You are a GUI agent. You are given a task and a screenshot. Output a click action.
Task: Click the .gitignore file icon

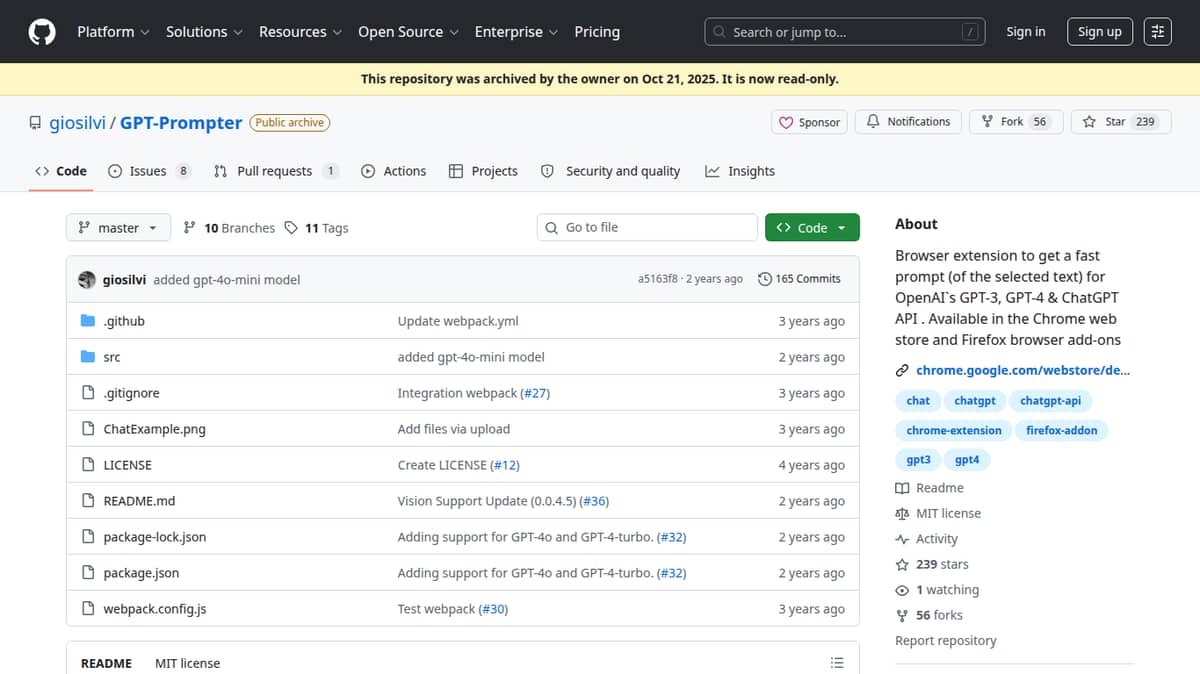(88, 393)
